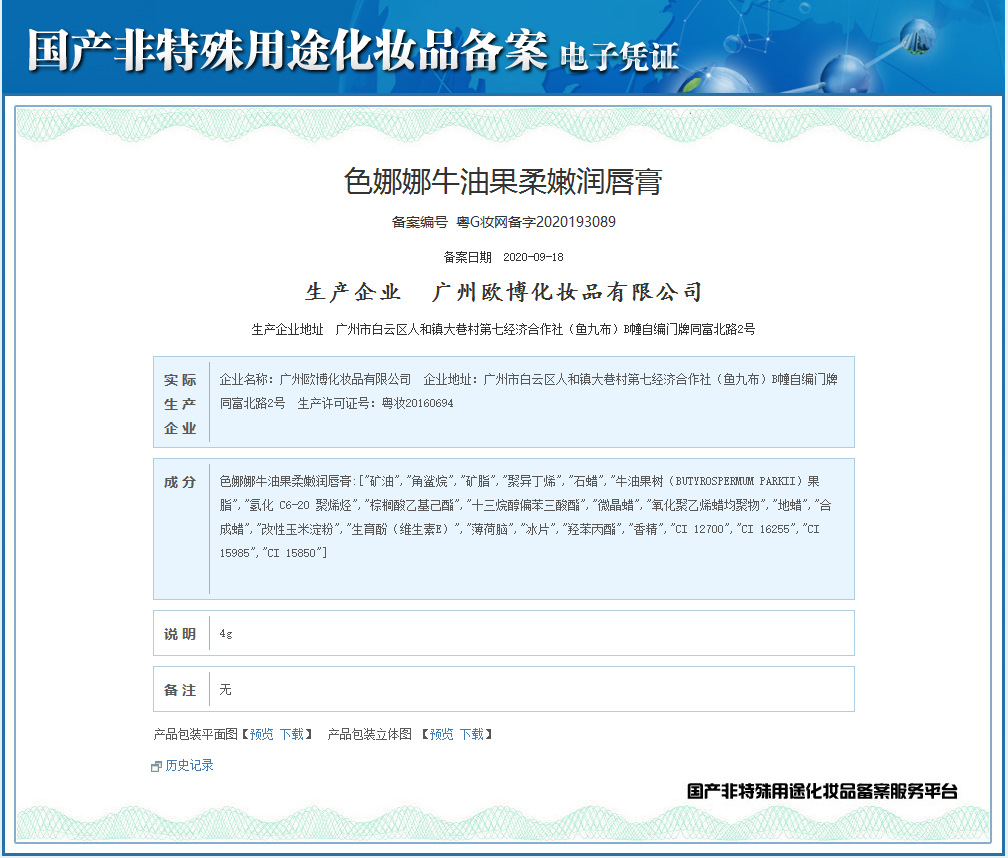The image size is (1008, 858).
Task: Click the ingredient text CI 15850
Action: [292, 553]
